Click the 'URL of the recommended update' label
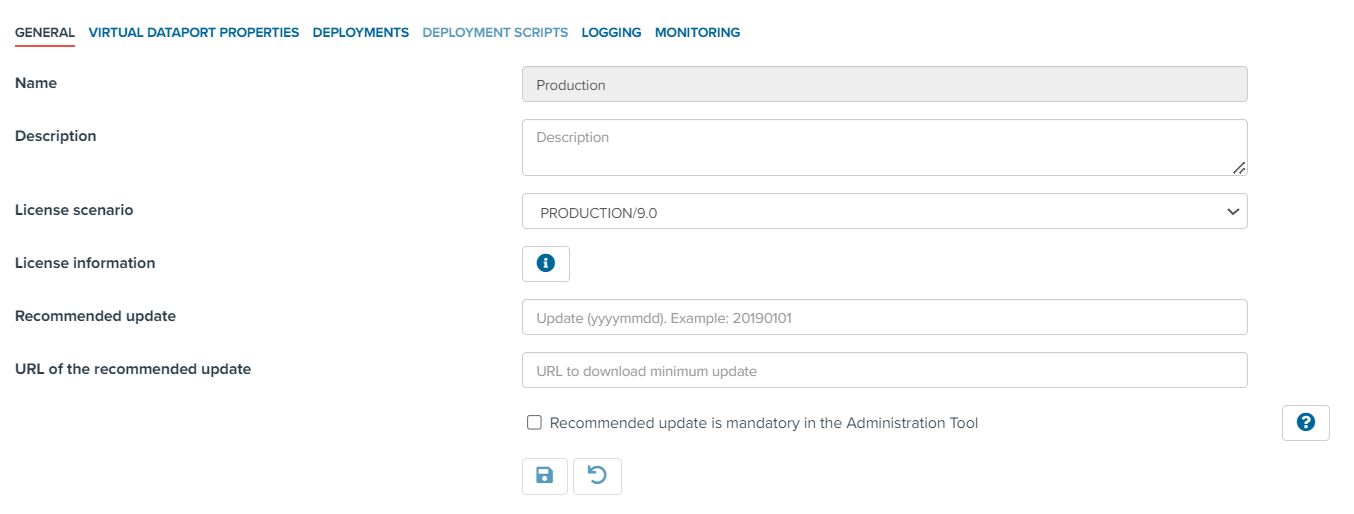 [133, 369]
